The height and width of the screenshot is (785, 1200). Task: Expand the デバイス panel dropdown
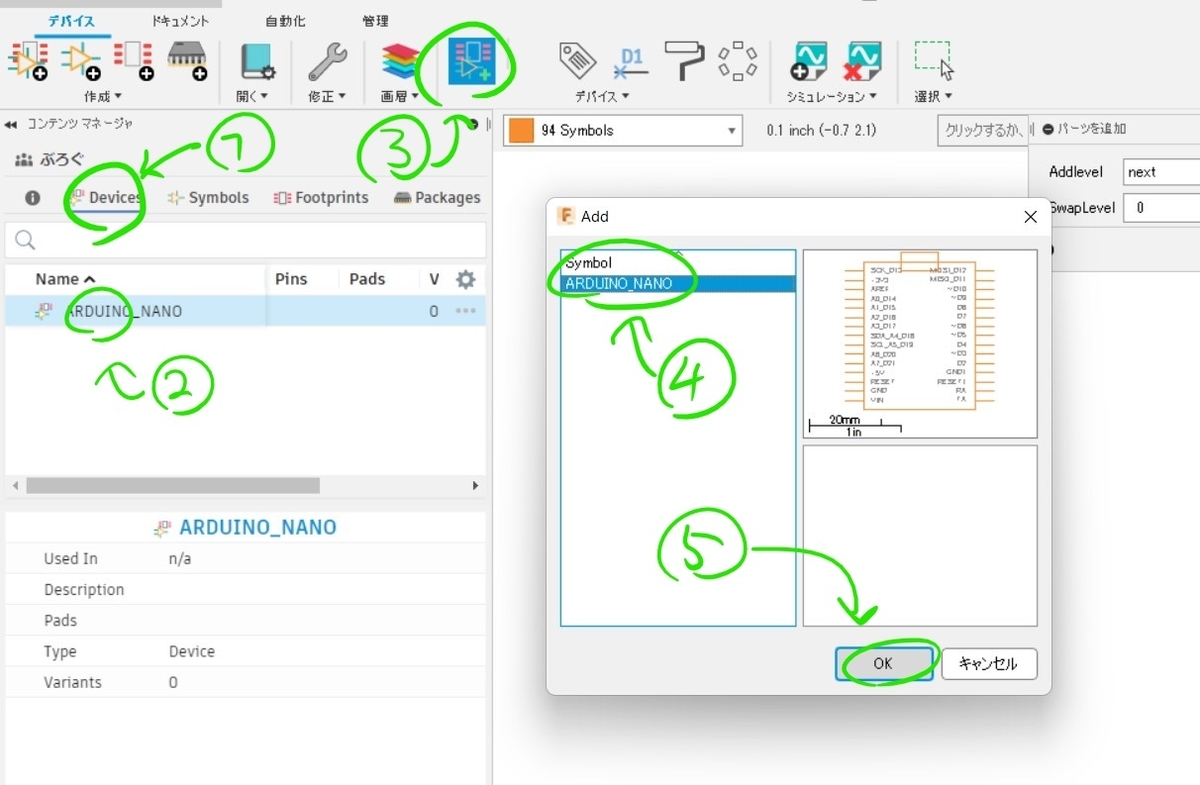602,96
